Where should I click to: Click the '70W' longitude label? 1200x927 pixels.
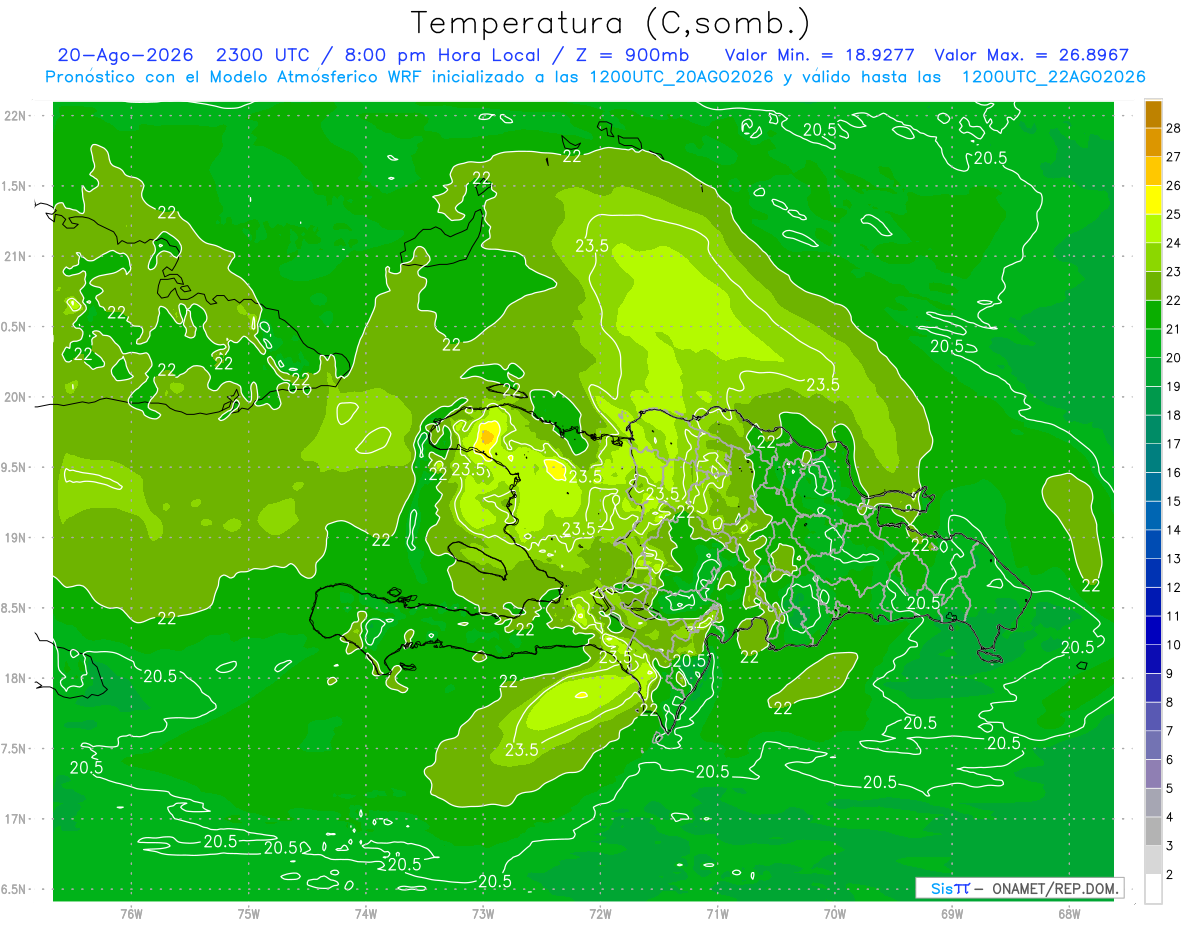point(835,913)
